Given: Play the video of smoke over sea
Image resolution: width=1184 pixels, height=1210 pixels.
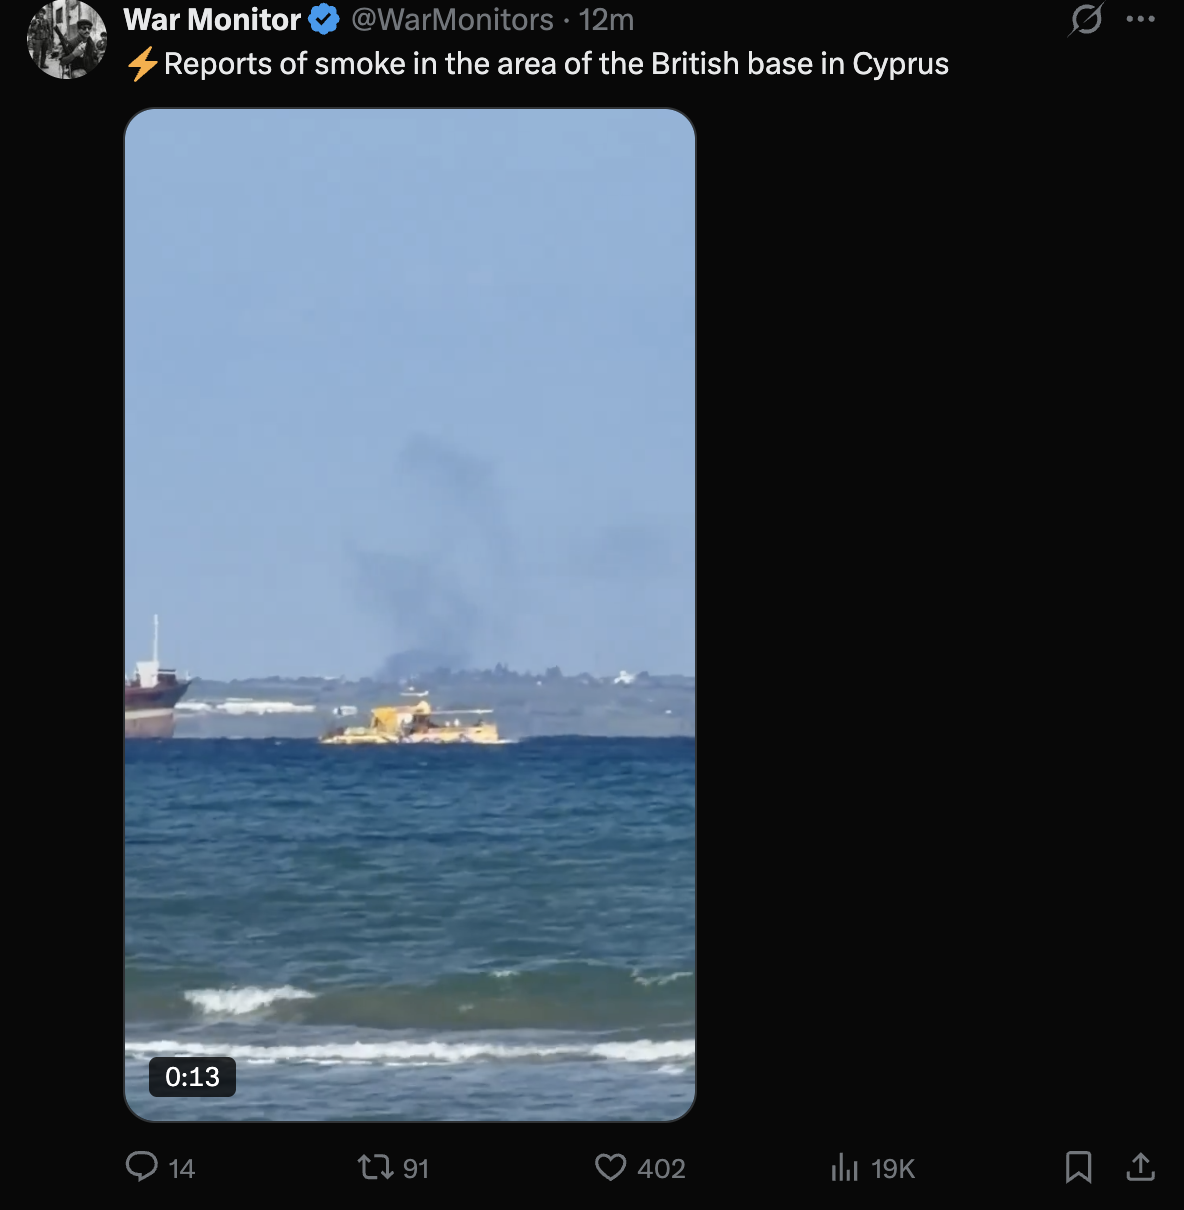Looking at the screenshot, I should pos(410,615).
